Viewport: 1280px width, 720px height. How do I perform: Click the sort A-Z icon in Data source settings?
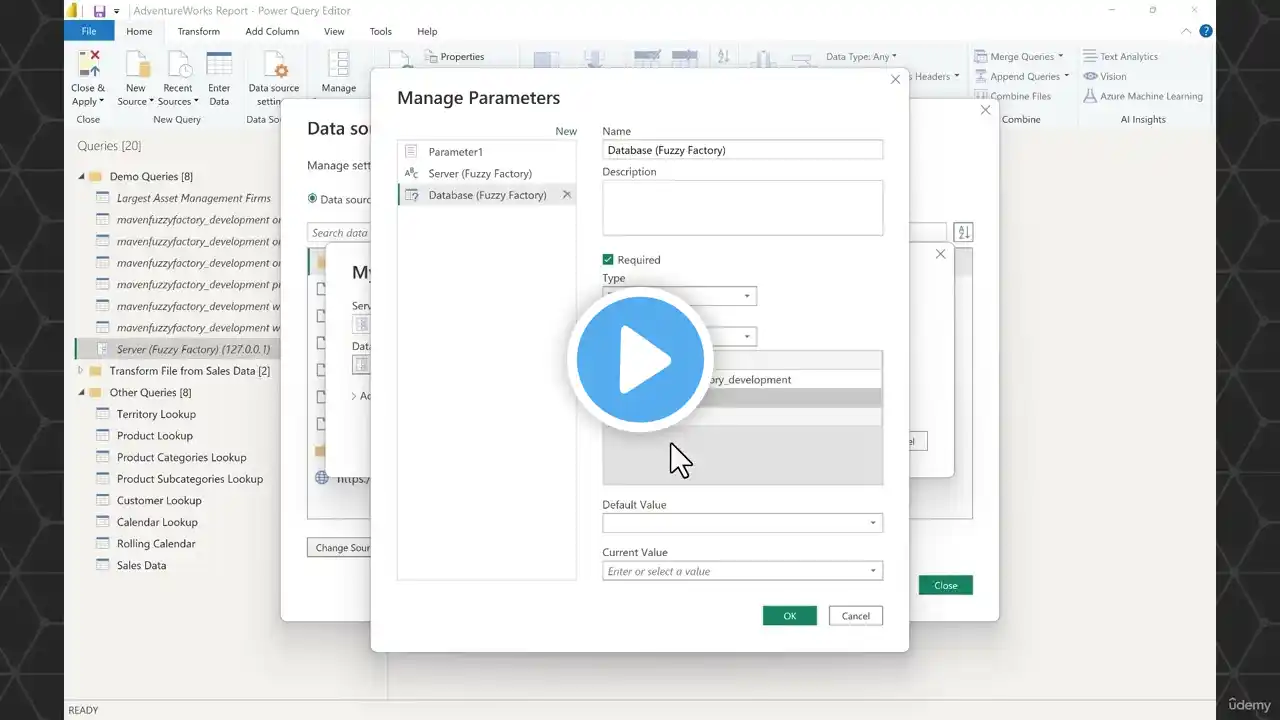point(963,233)
